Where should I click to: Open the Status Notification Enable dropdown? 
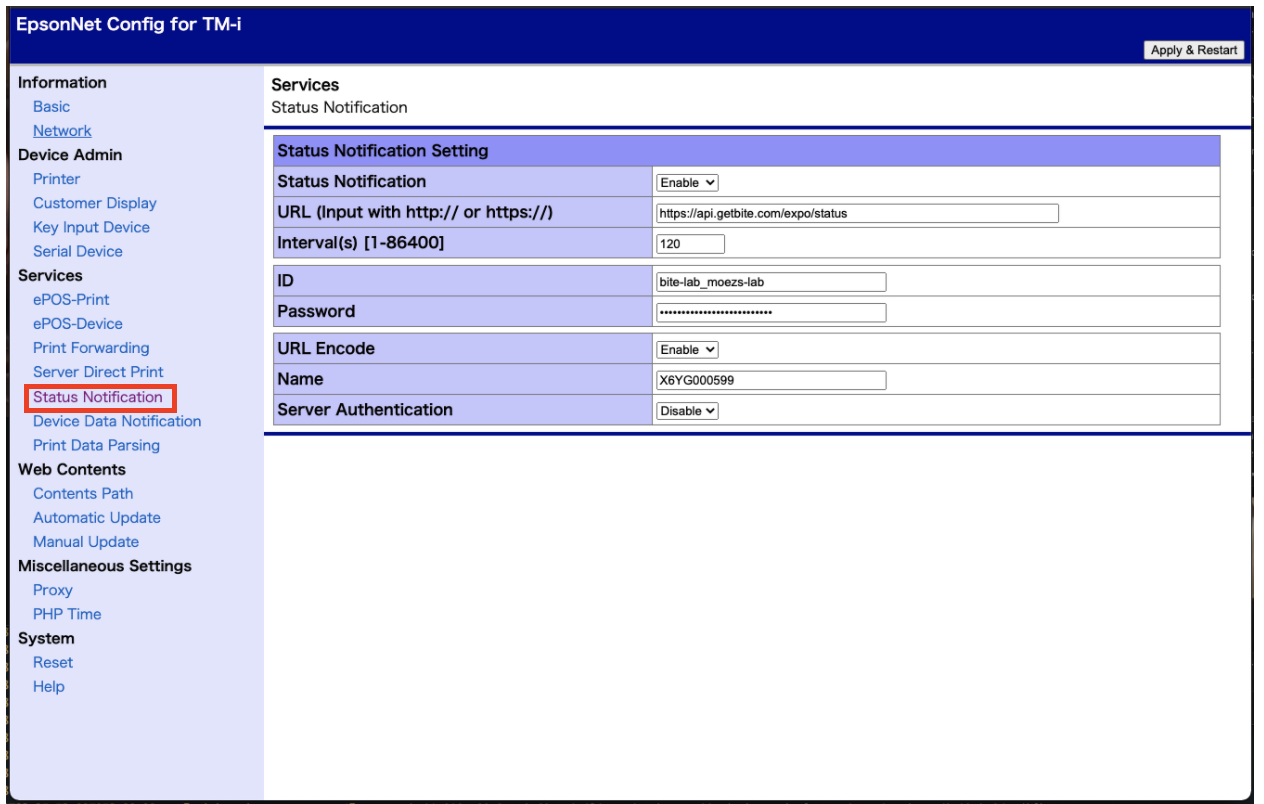coord(687,182)
